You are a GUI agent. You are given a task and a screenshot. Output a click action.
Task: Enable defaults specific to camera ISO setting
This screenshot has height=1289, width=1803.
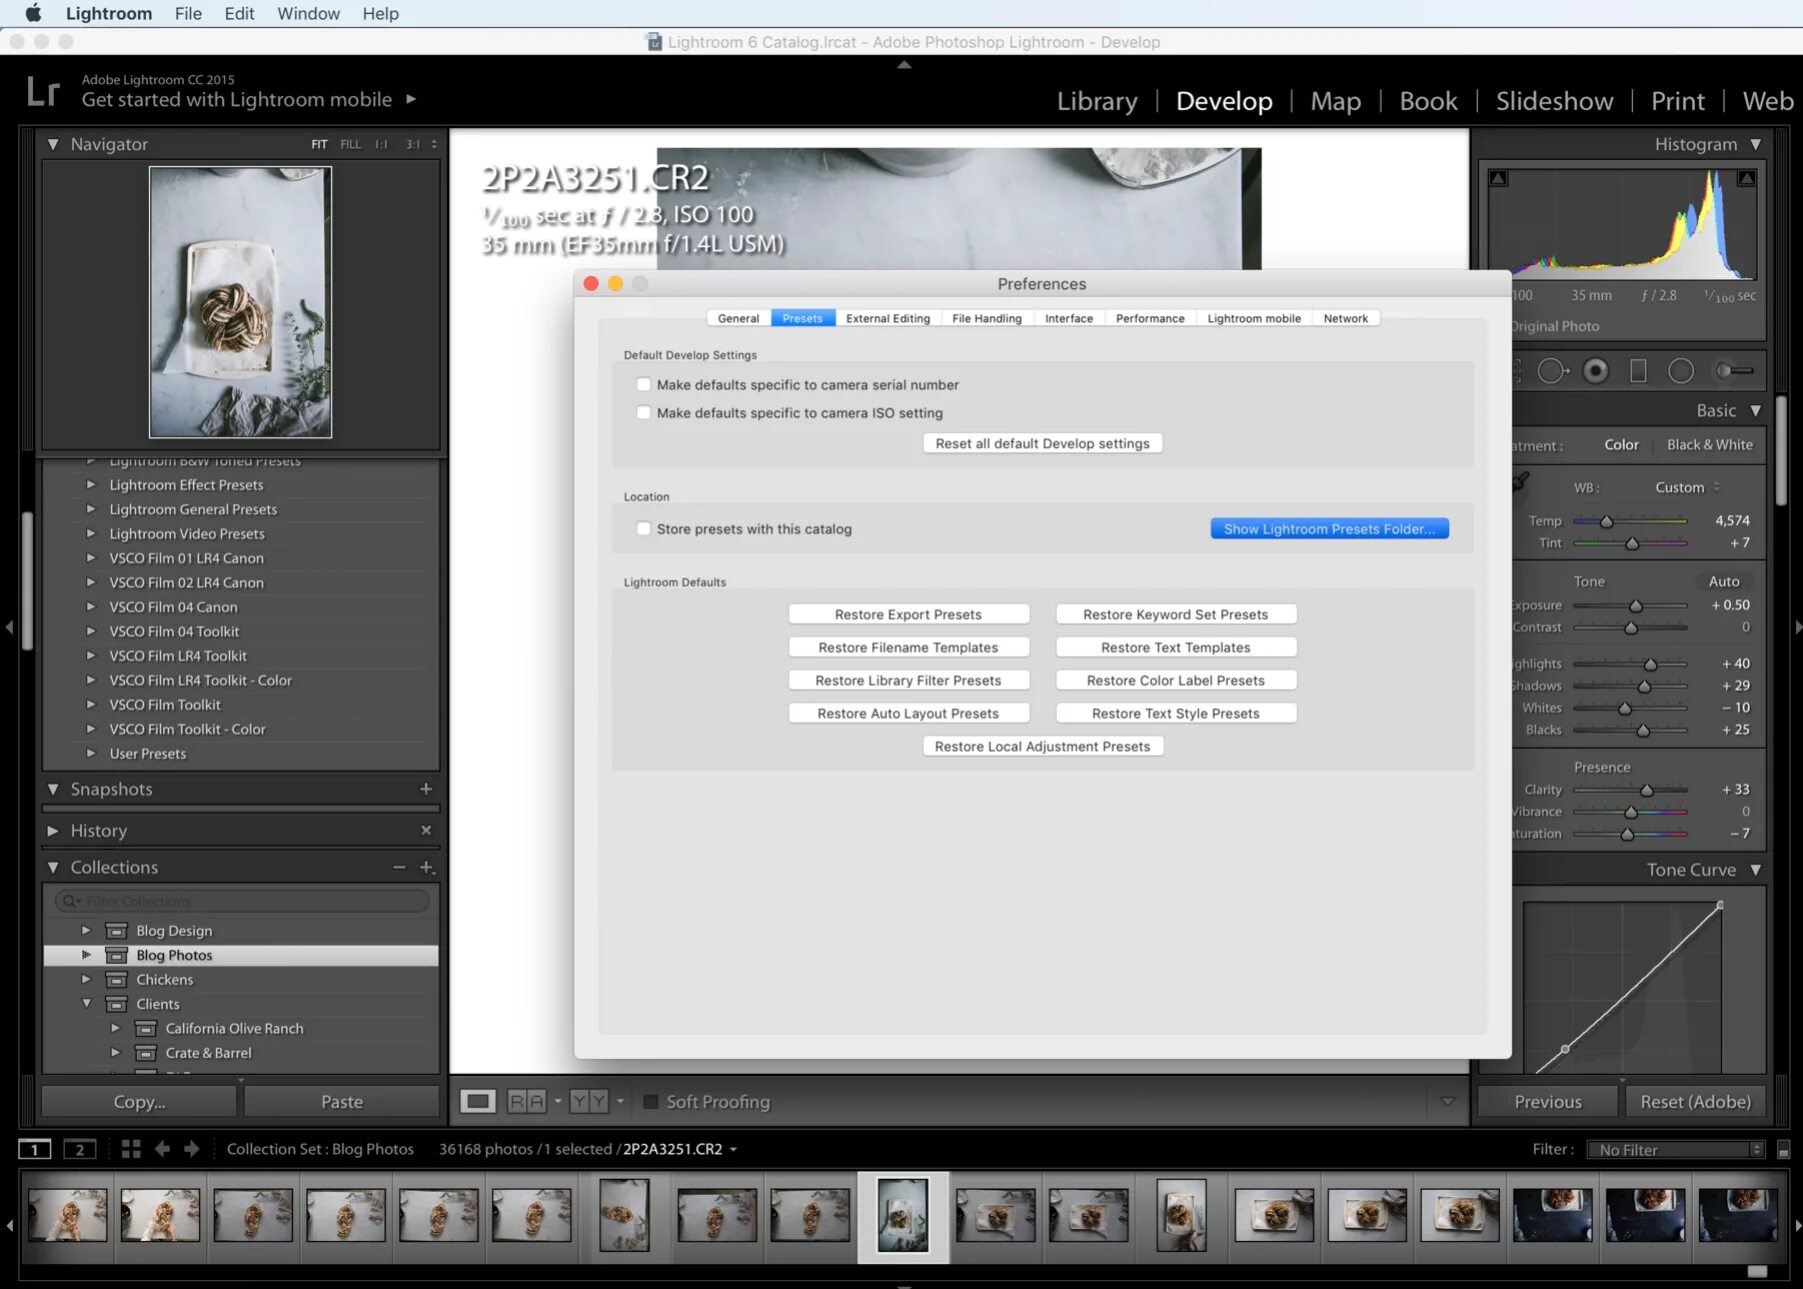coord(644,412)
